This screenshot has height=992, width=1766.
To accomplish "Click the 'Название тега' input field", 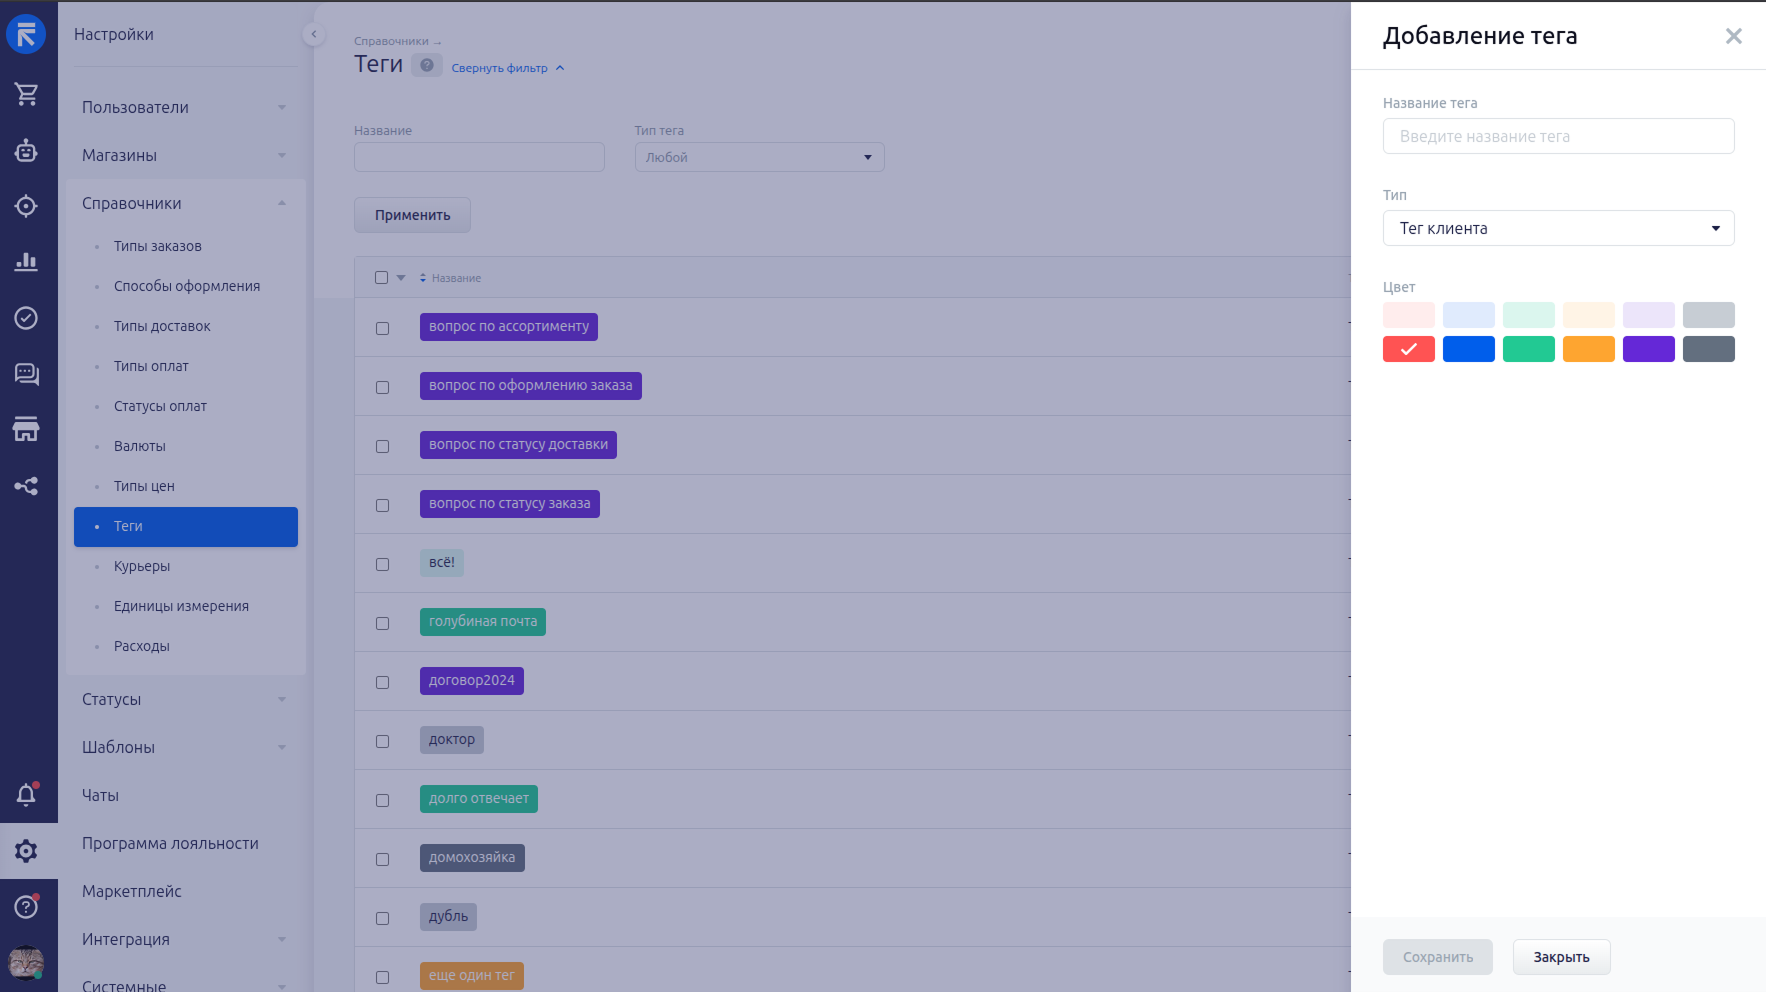I will pos(1557,136).
